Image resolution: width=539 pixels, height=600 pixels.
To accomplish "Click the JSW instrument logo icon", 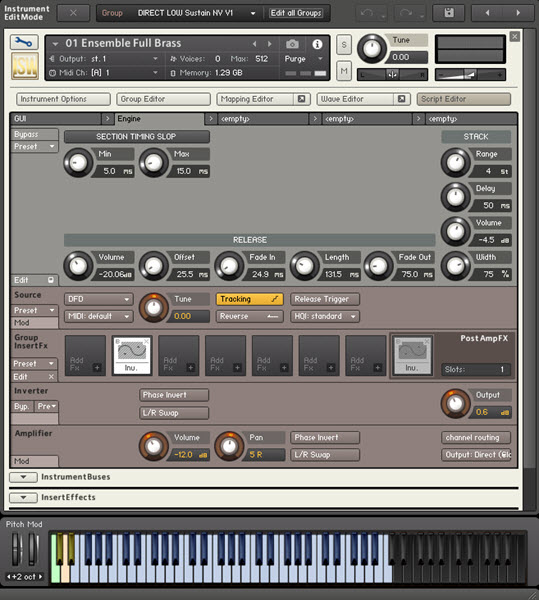I will pos(24,66).
